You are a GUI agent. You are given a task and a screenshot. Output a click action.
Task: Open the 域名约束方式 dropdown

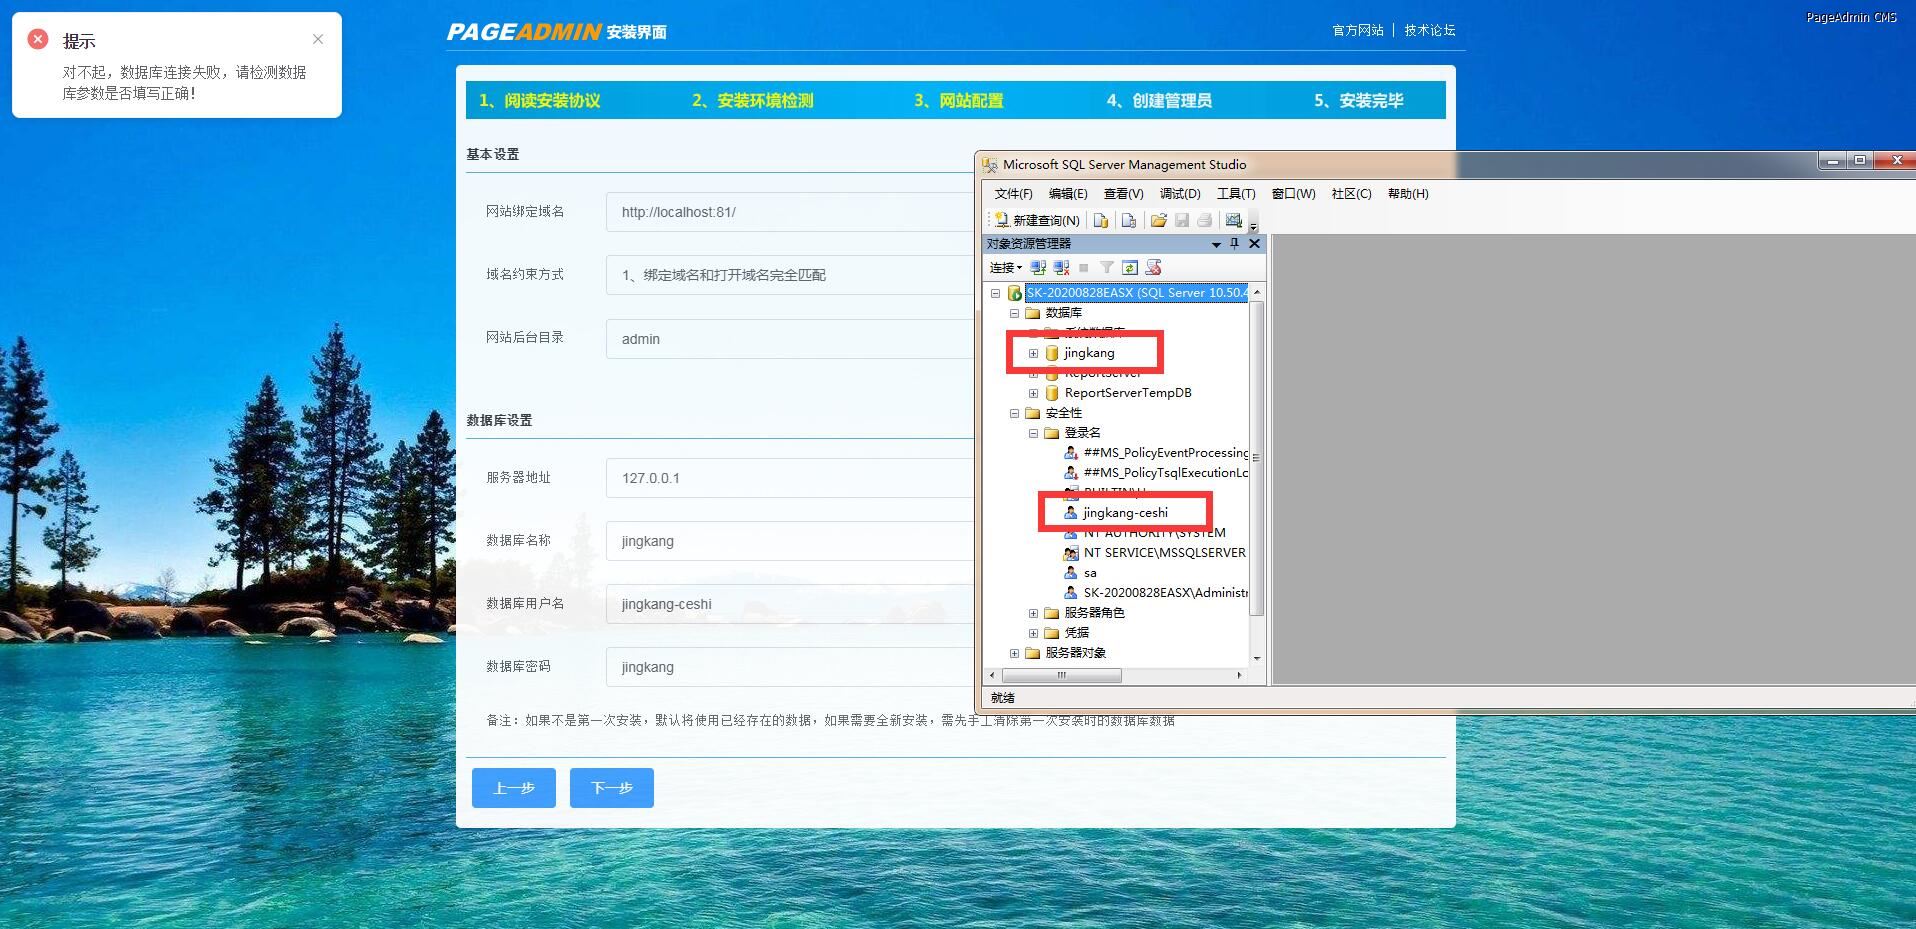[790, 275]
